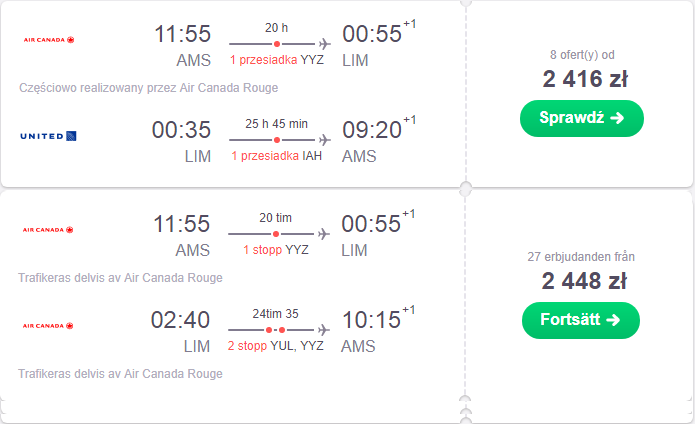Select the '1 przesiadka IAH' stop info

click(x=277, y=156)
